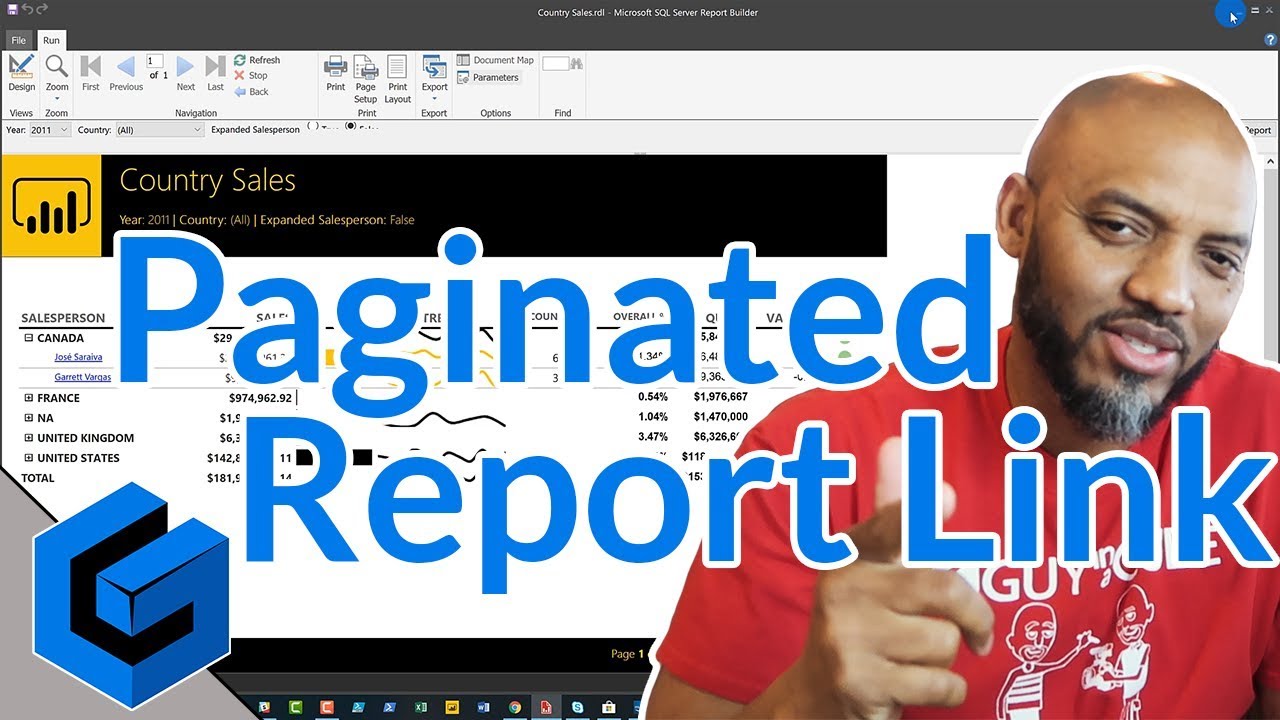Click the 1.04% overall value
1280x720 pixels.
pyautogui.click(x=652, y=418)
